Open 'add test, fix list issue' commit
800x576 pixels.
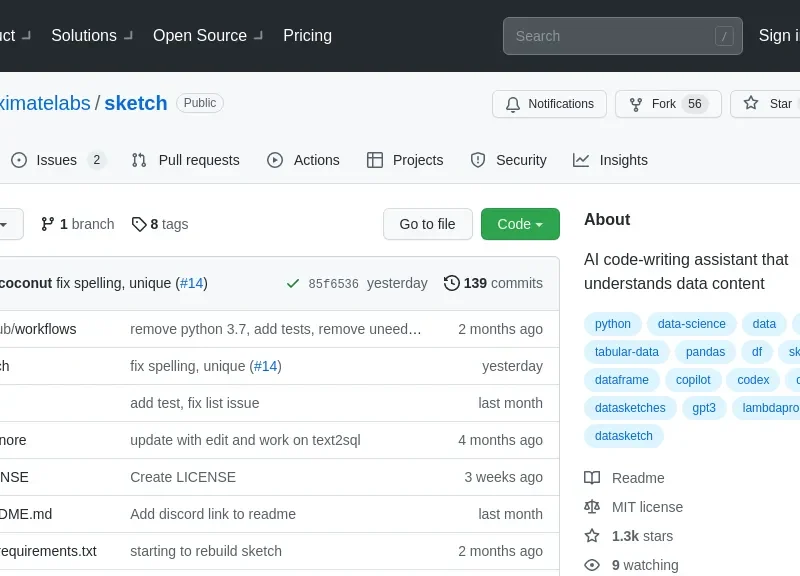pos(194,403)
